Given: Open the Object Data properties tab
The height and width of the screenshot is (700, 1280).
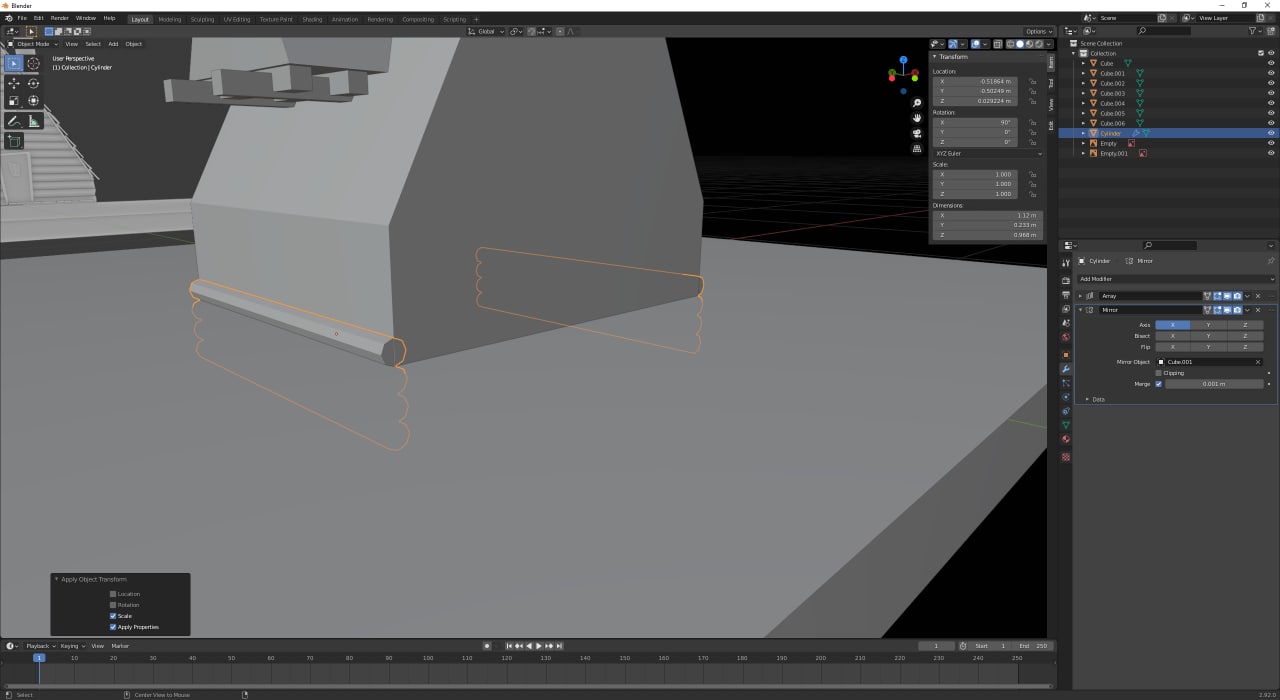Looking at the screenshot, I should tap(1066, 425).
